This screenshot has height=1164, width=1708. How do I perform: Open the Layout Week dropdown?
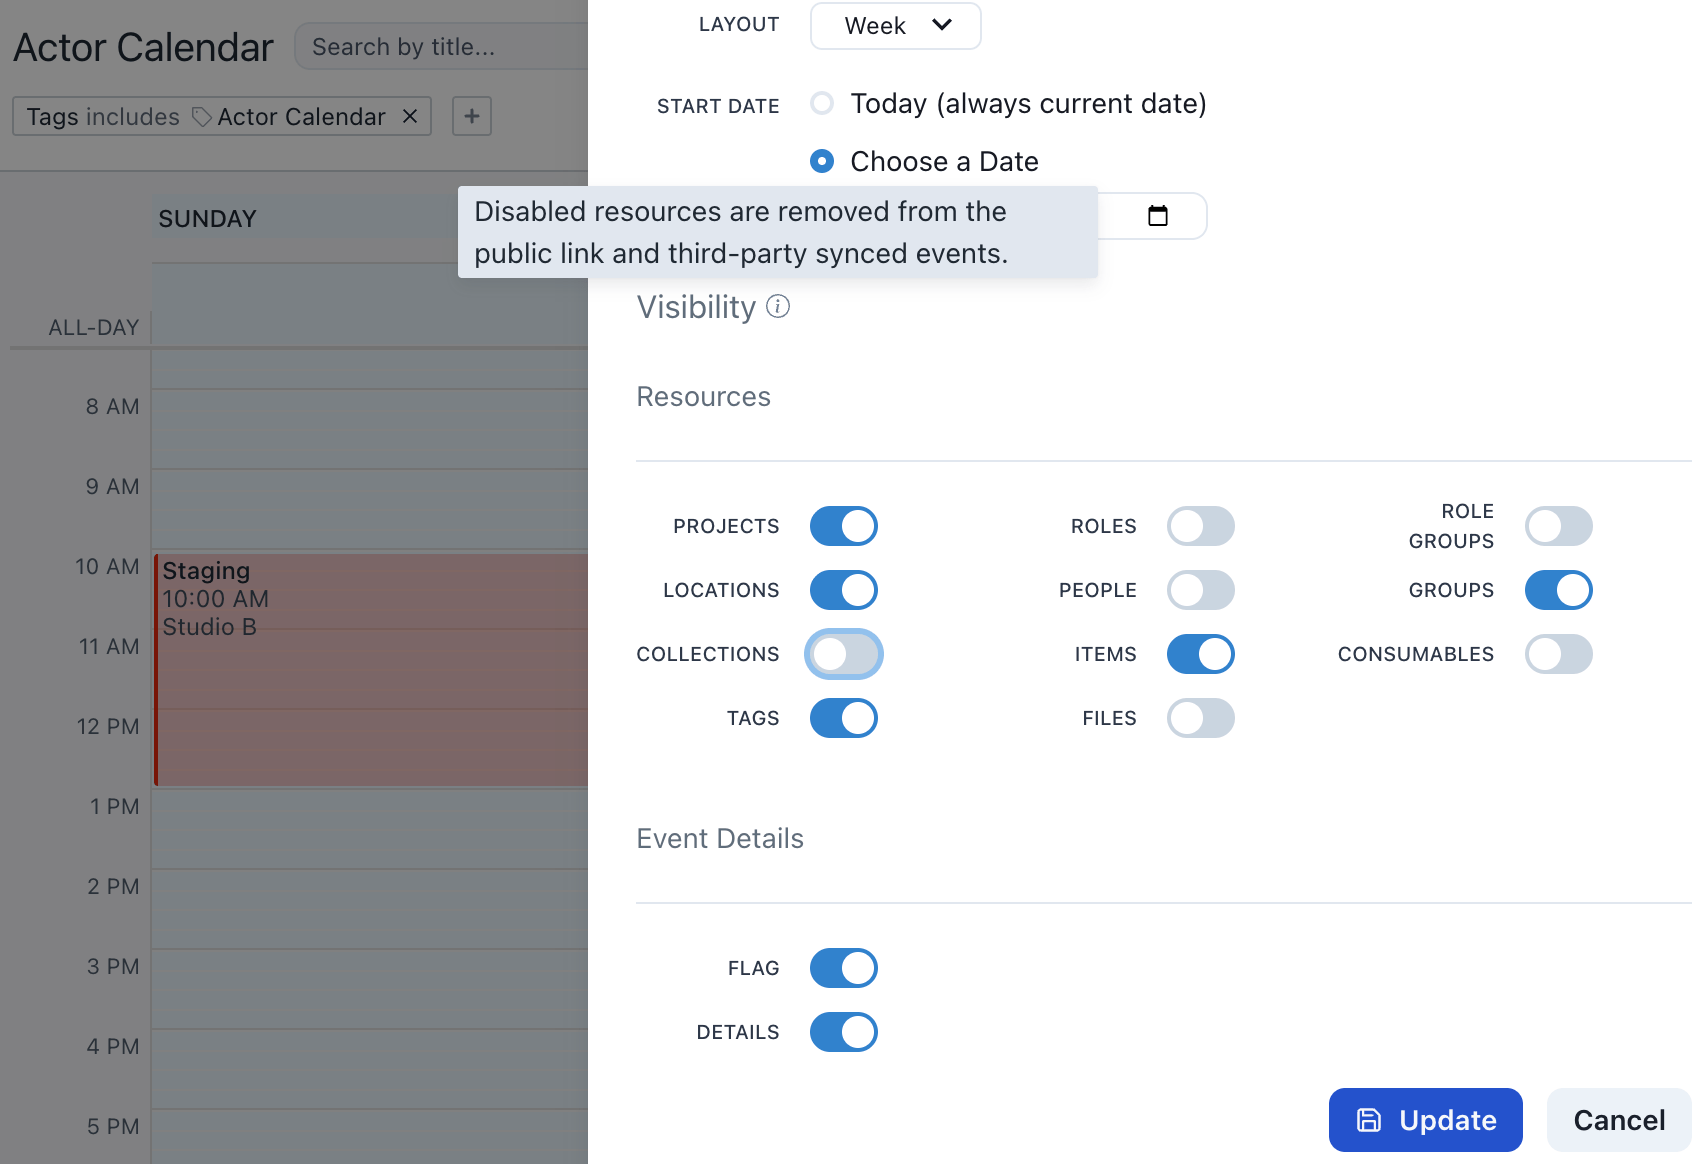click(895, 26)
